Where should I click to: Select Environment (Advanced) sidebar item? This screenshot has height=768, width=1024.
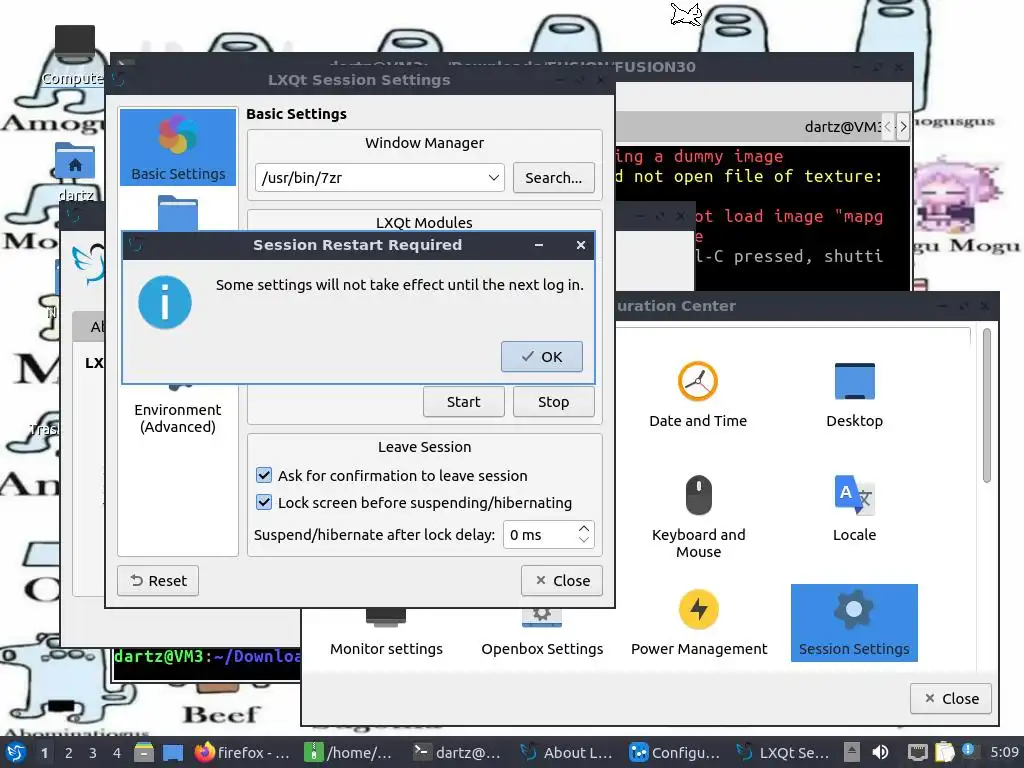pos(178,418)
